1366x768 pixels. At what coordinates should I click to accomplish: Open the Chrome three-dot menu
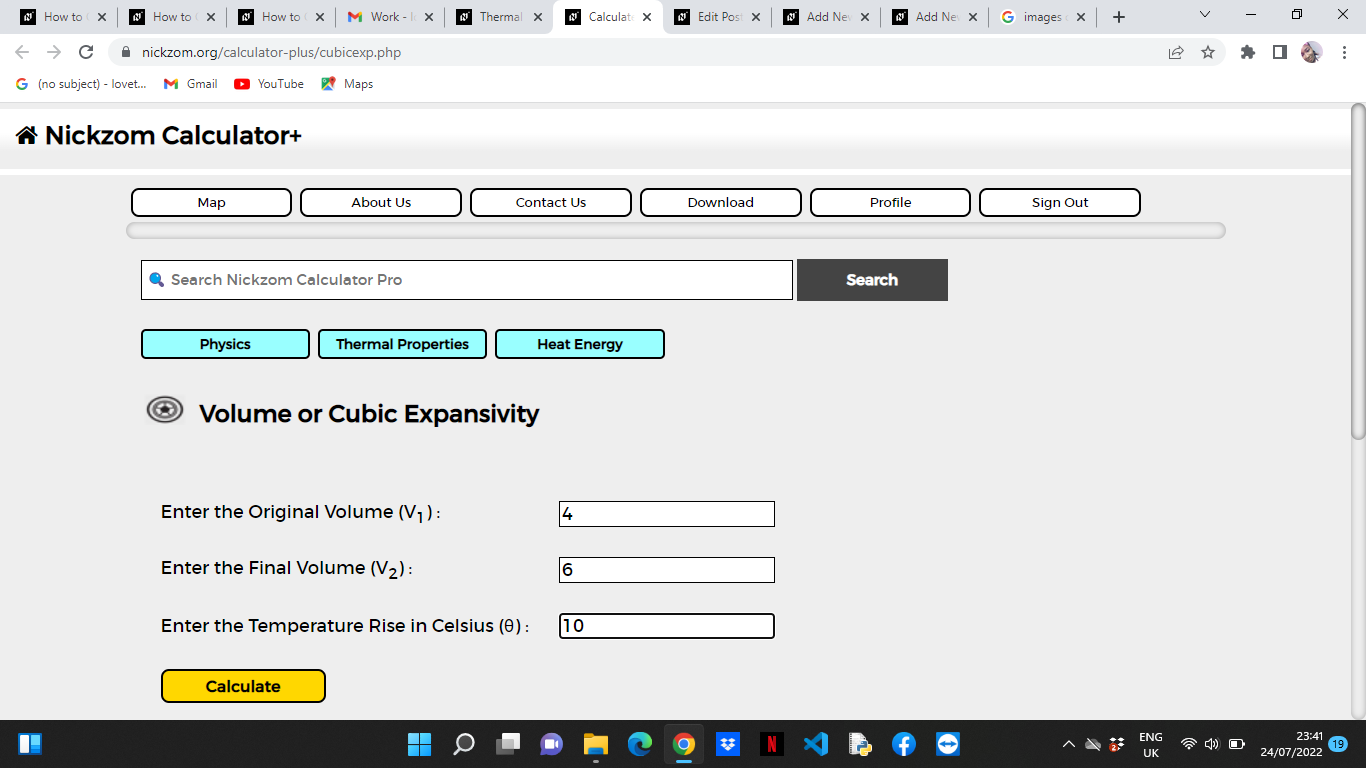[1344, 52]
